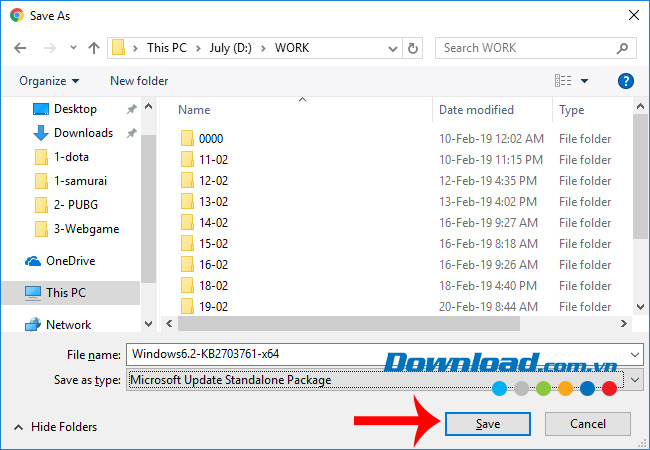Click the folder icon of 16-02
This screenshot has width=650, height=450.
coord(187,265)
